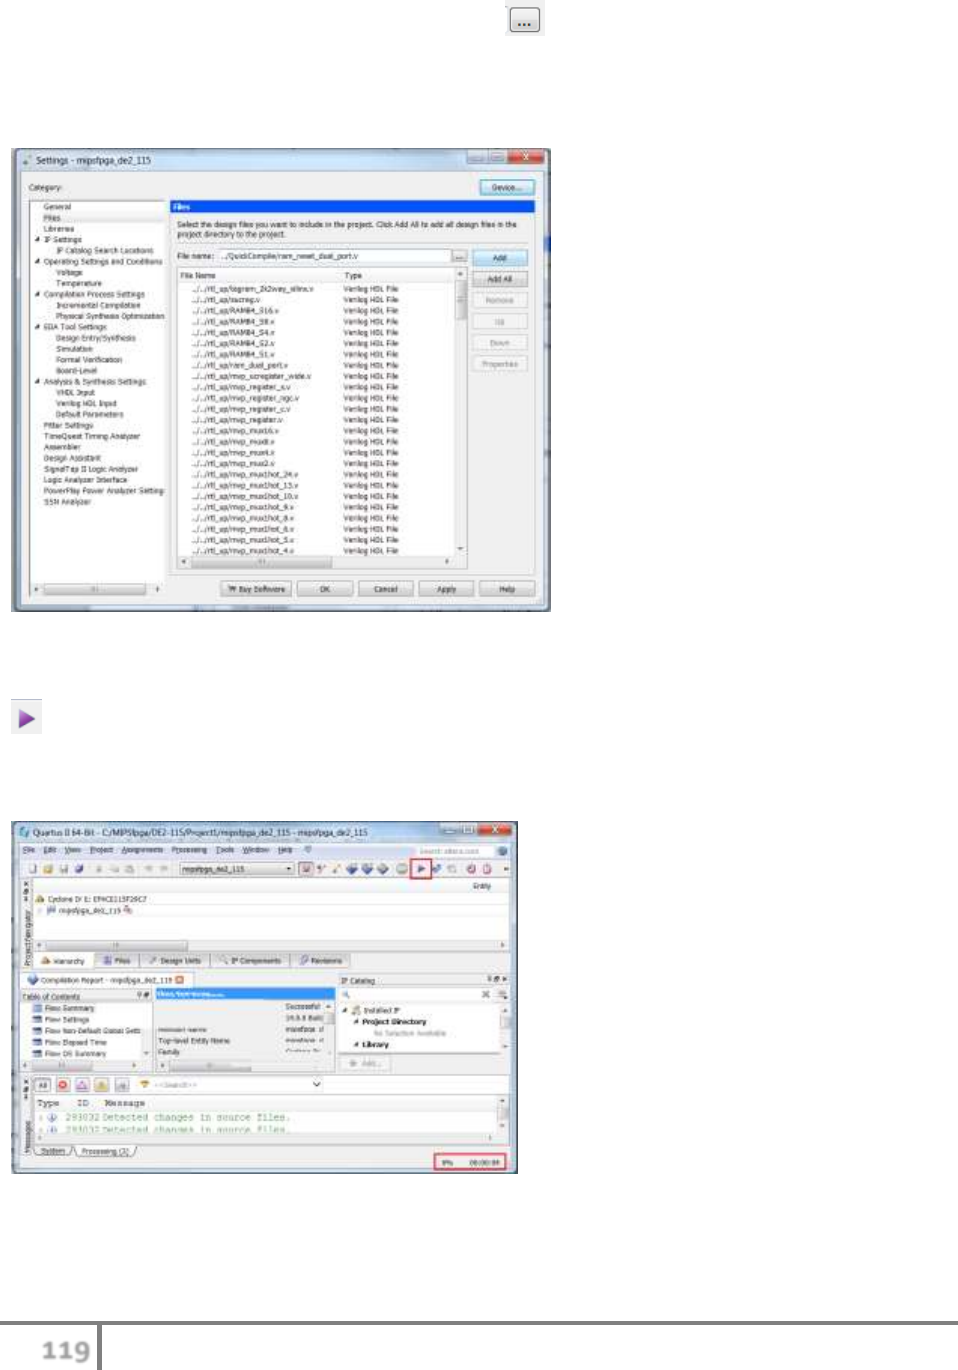958x1370 pixels.
Task: Click the Add All button
Action: (499, 279)
